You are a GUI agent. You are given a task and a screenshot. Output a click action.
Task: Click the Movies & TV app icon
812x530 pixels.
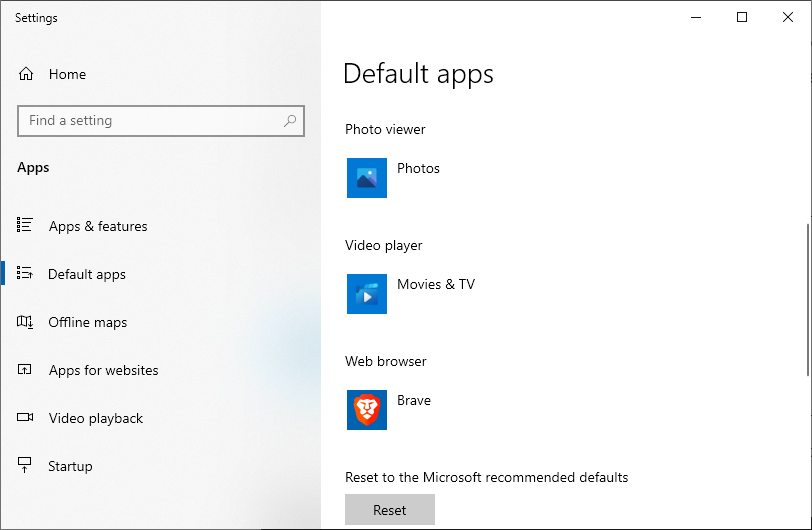tap(366, 294)
